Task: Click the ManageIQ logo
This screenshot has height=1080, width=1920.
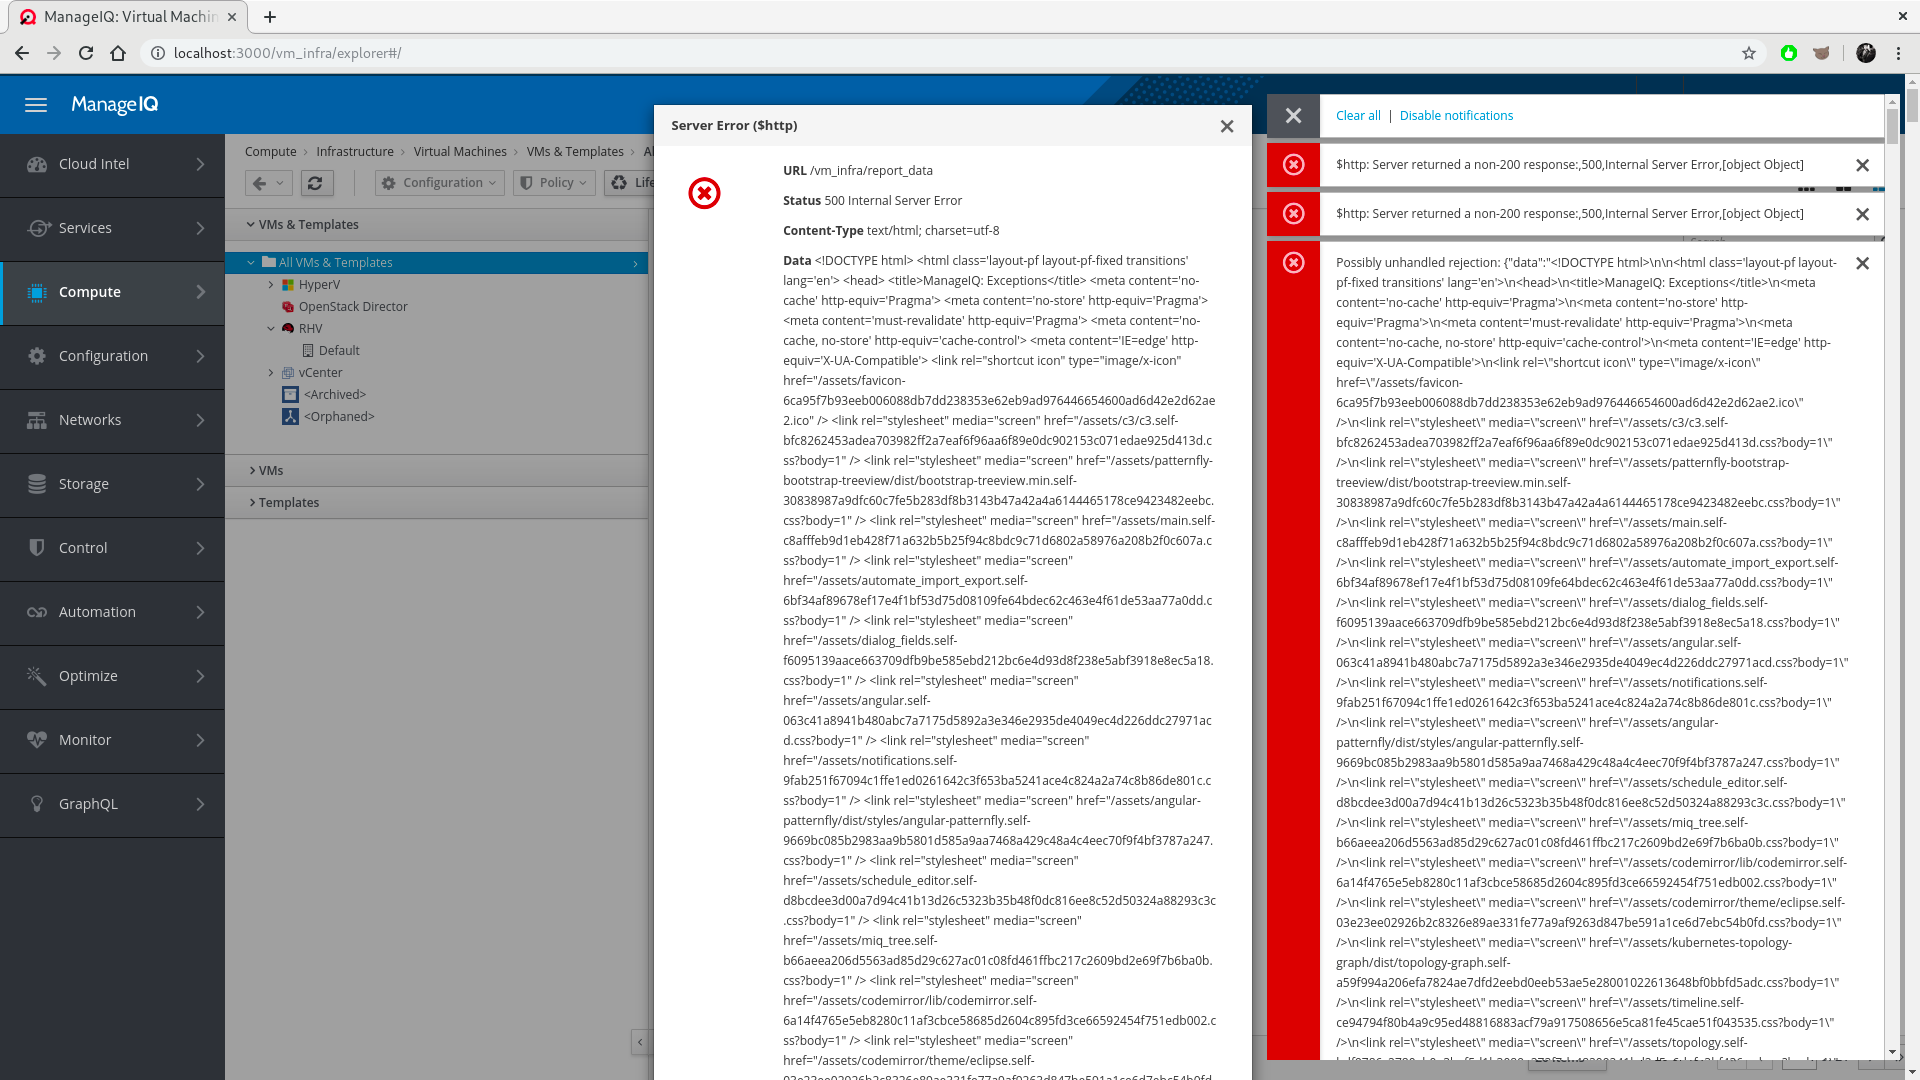Action: coord(114,105)
